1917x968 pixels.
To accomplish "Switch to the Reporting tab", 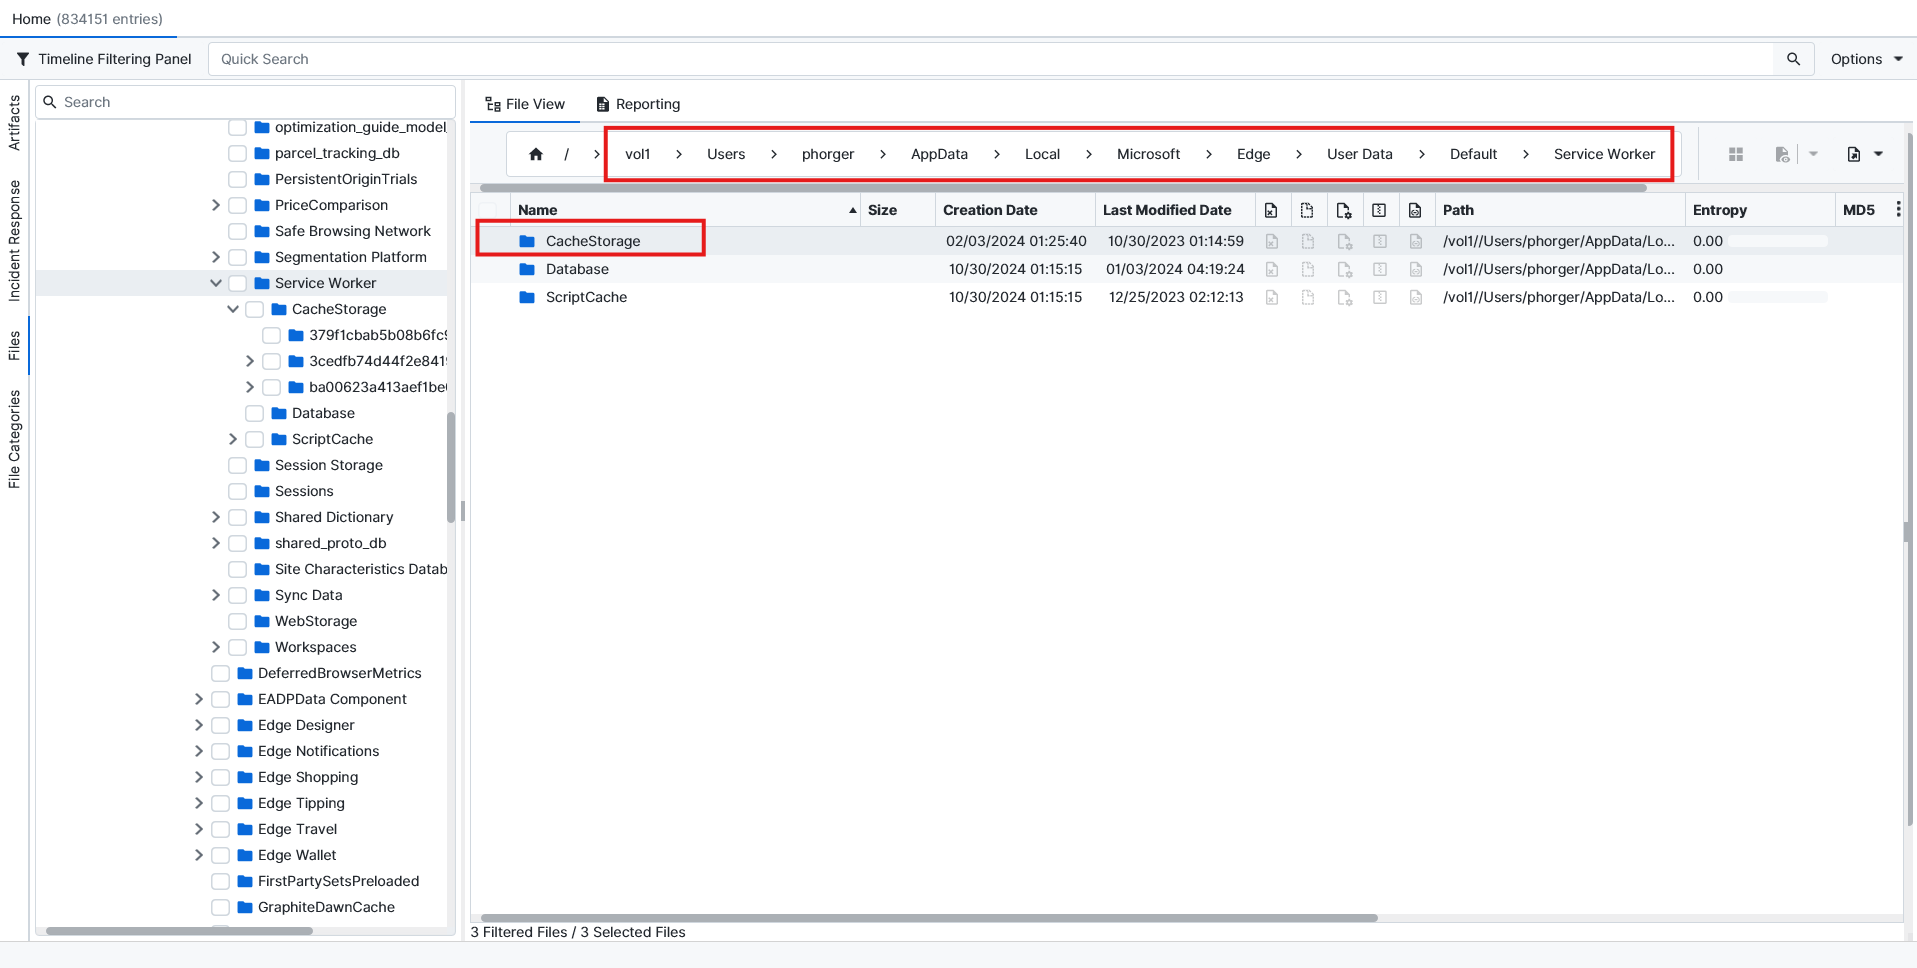I will (x=638, y=104).
